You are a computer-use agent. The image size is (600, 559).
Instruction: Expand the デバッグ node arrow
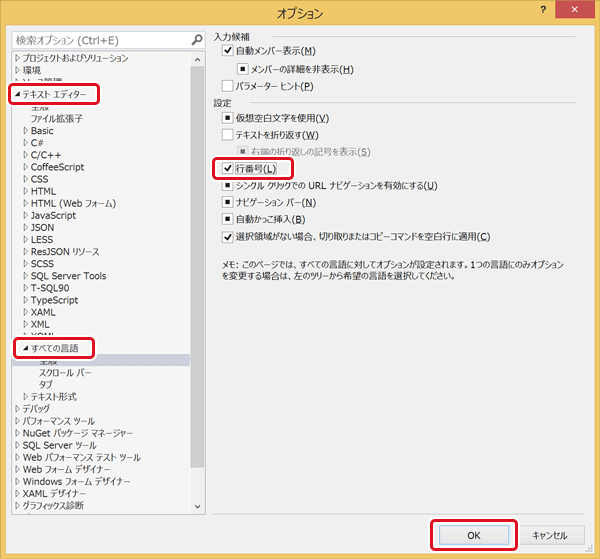(17, 409)
